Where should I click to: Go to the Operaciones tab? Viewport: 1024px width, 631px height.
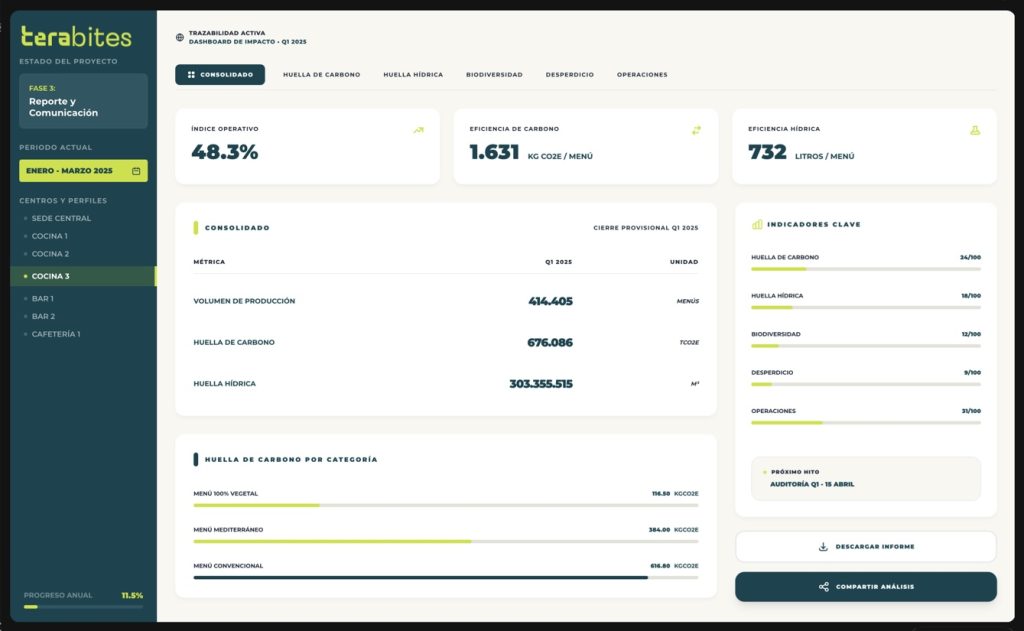tap(642, 75)
